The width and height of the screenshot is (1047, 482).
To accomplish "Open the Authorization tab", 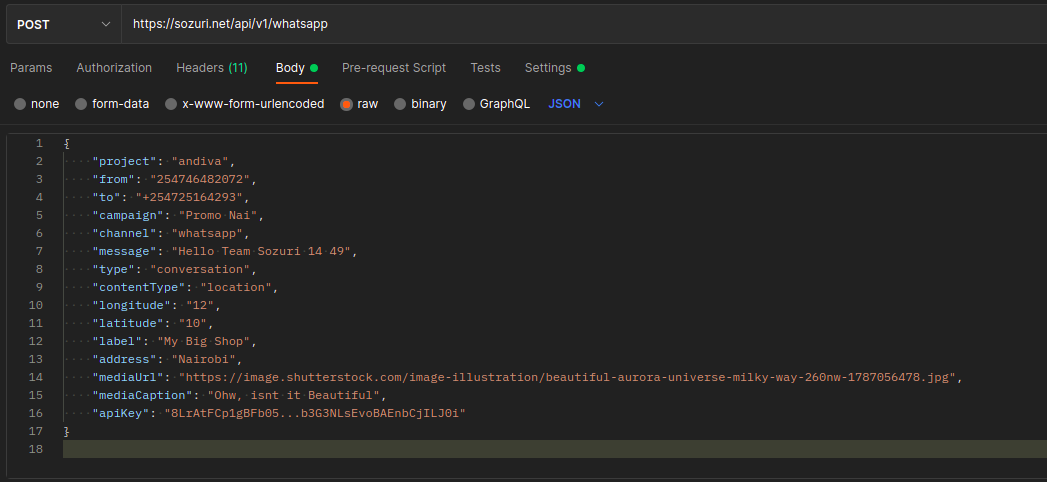I will (114, 68).
